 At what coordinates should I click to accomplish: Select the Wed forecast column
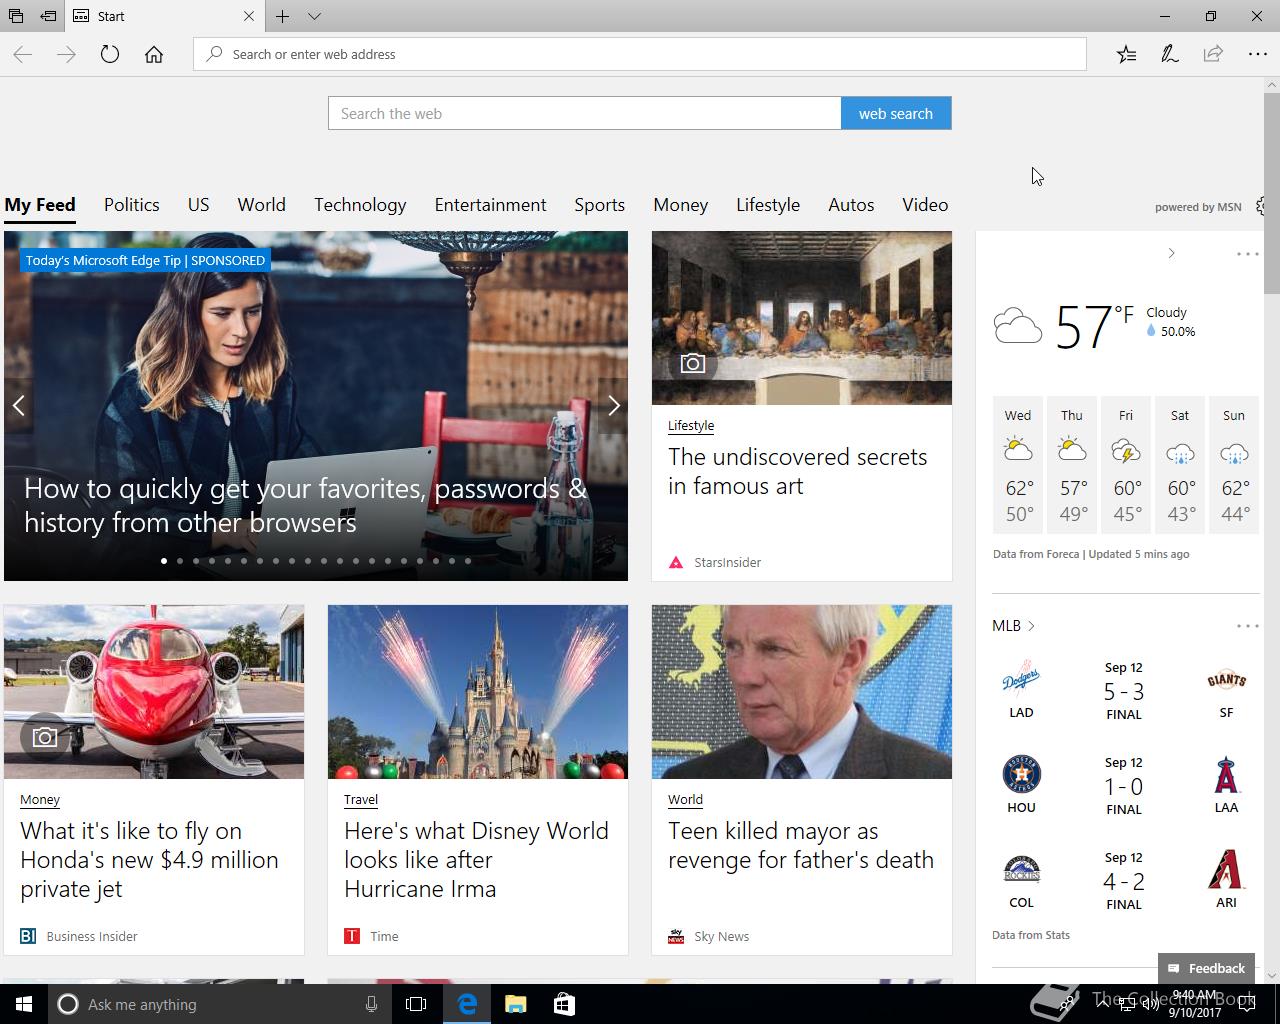pyautogui.click(x=1018, y=464)
